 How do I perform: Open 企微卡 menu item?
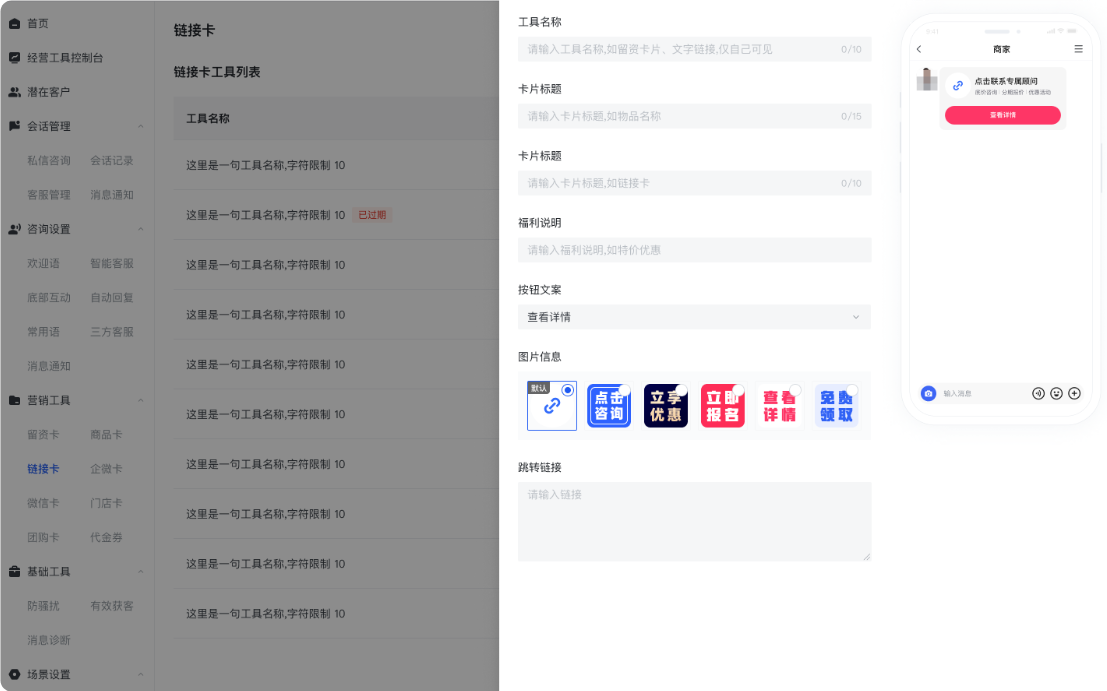pos(106,469)
